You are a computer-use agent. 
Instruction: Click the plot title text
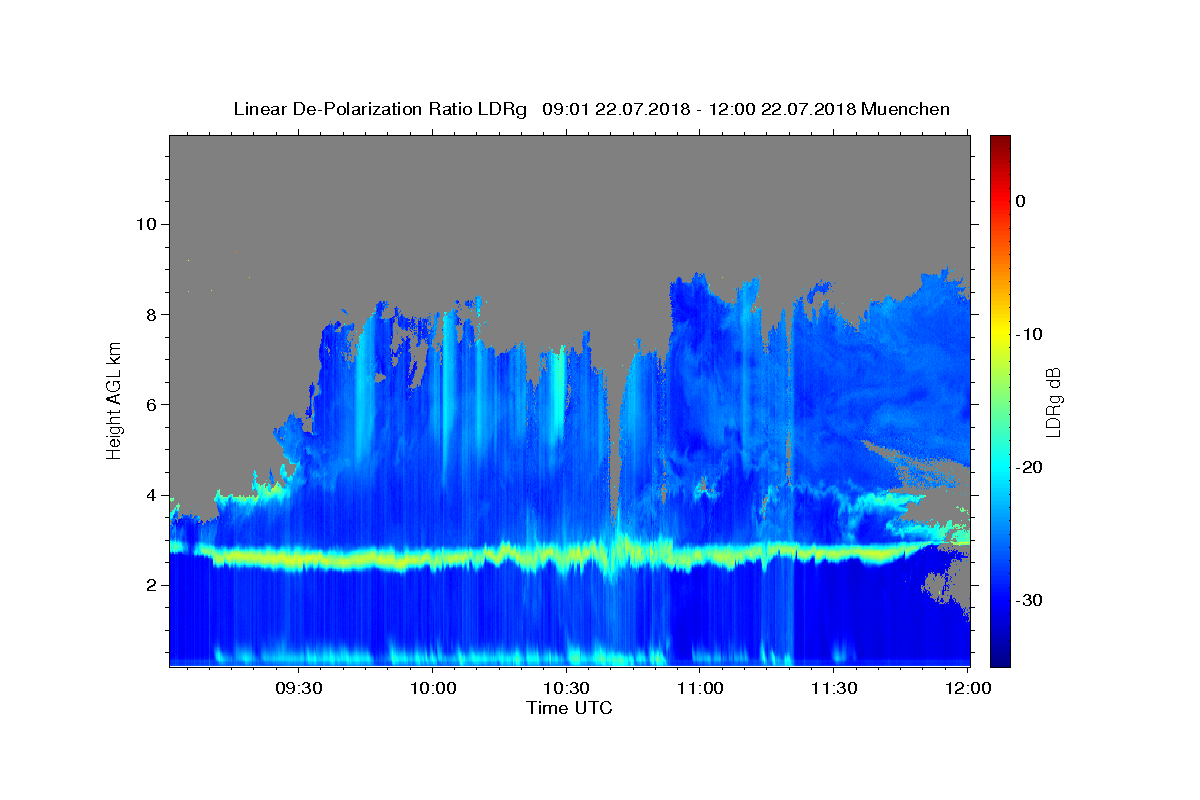coord(591,109)
